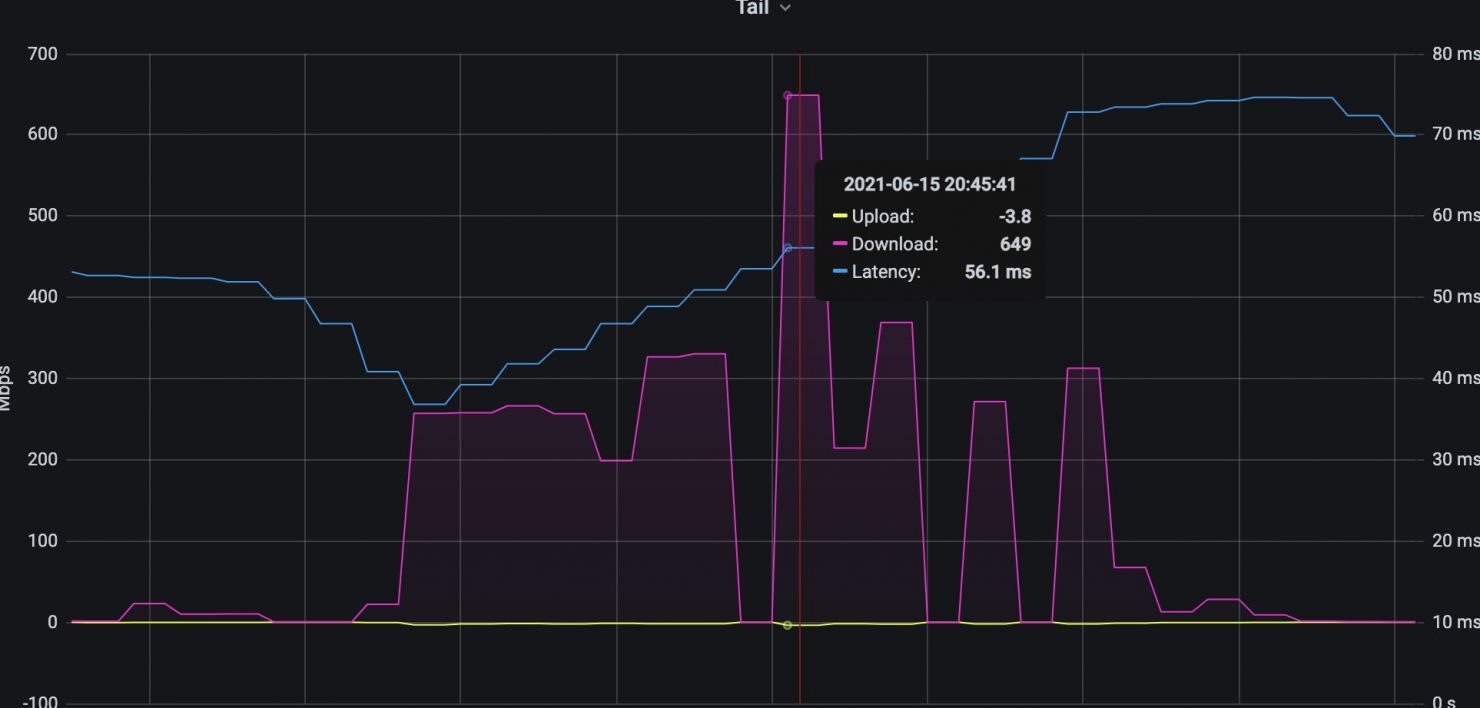Click the chevron next to Tail title
Viewport: 1480px width, 708px height.
click(x=785, y=7)
